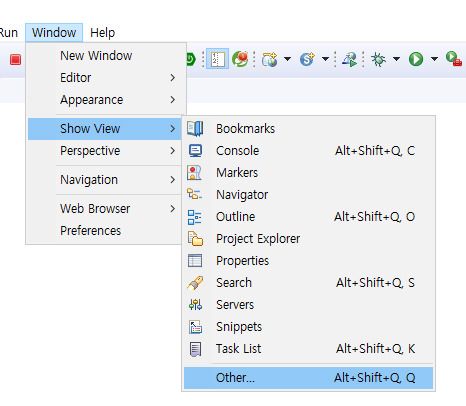
Task: Open dropdown beside new web project icon
Action: coord(287,59)
